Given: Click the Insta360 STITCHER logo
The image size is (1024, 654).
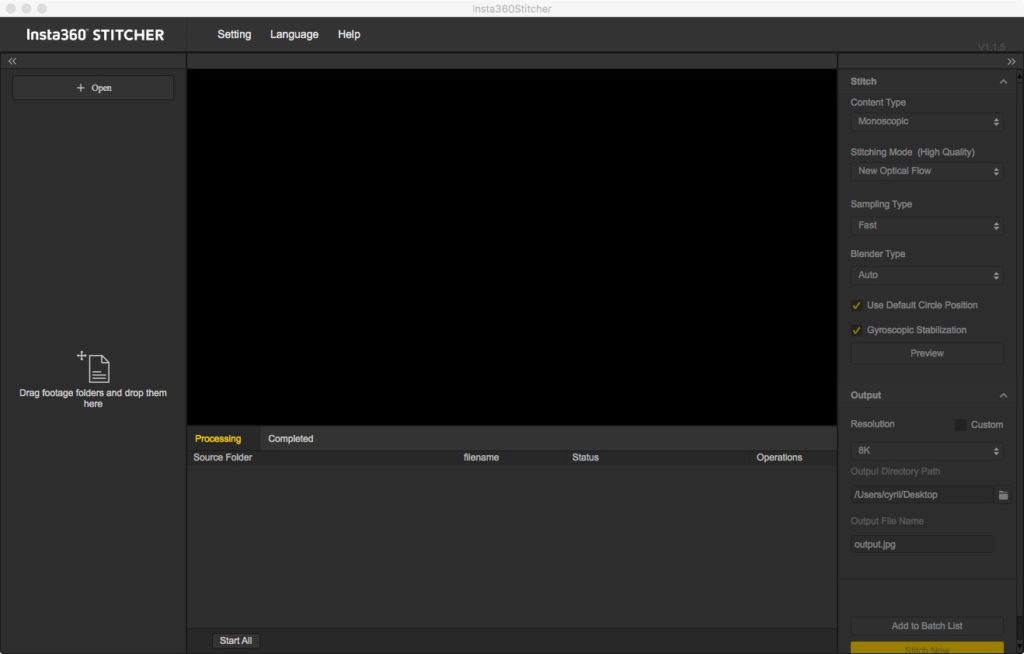Looking at the screenshot, I should [95, 35].
